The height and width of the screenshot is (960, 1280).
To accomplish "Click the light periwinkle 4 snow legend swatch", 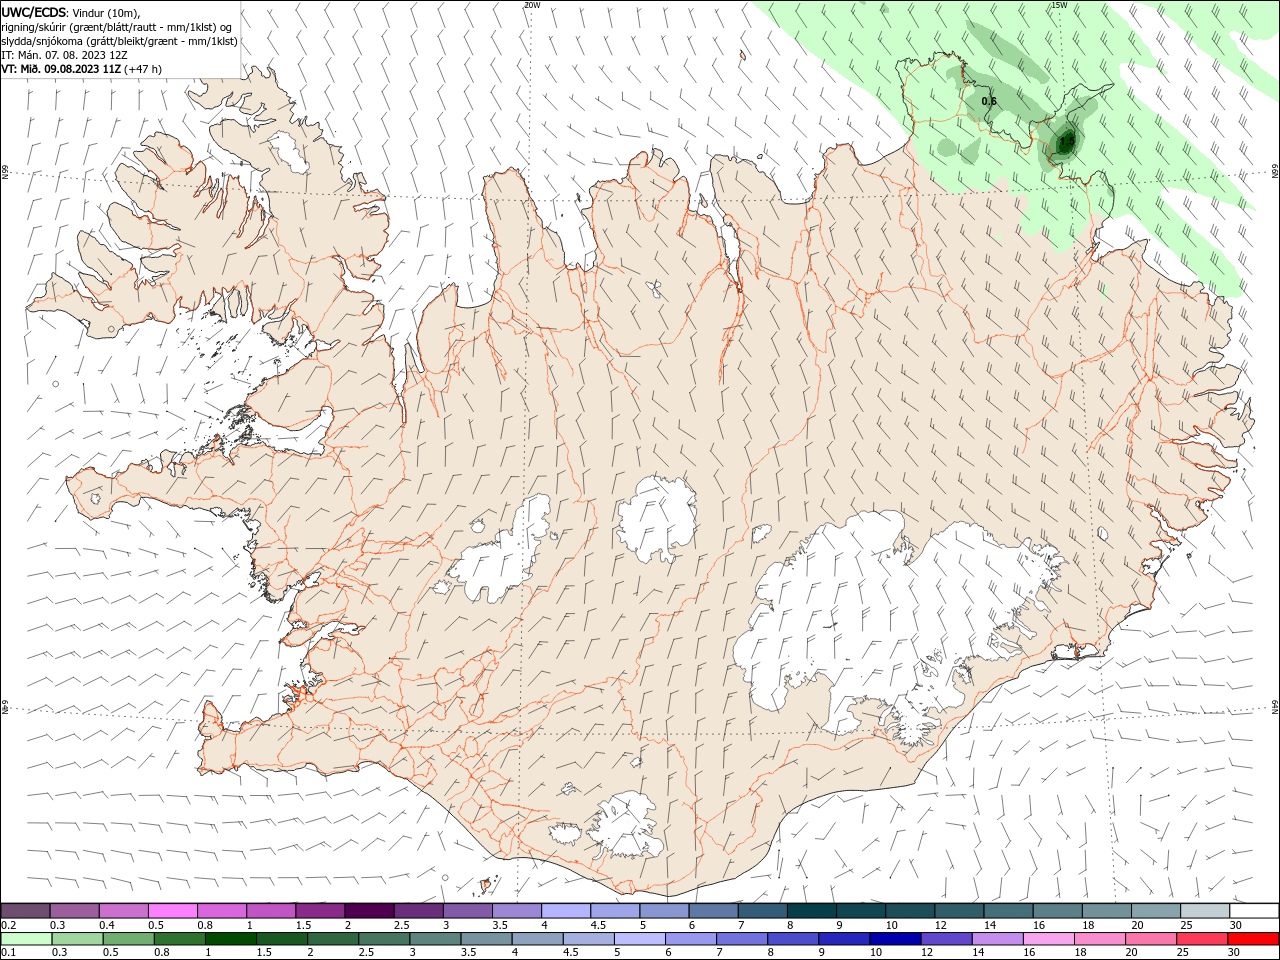I will click(566, 910).
